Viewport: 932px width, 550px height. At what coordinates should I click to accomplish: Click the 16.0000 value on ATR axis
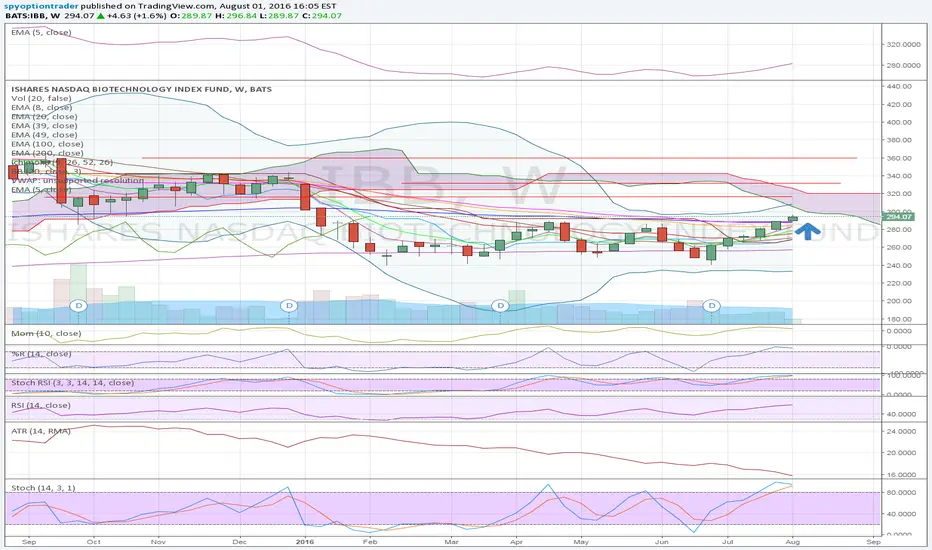(x=902, y=475)
